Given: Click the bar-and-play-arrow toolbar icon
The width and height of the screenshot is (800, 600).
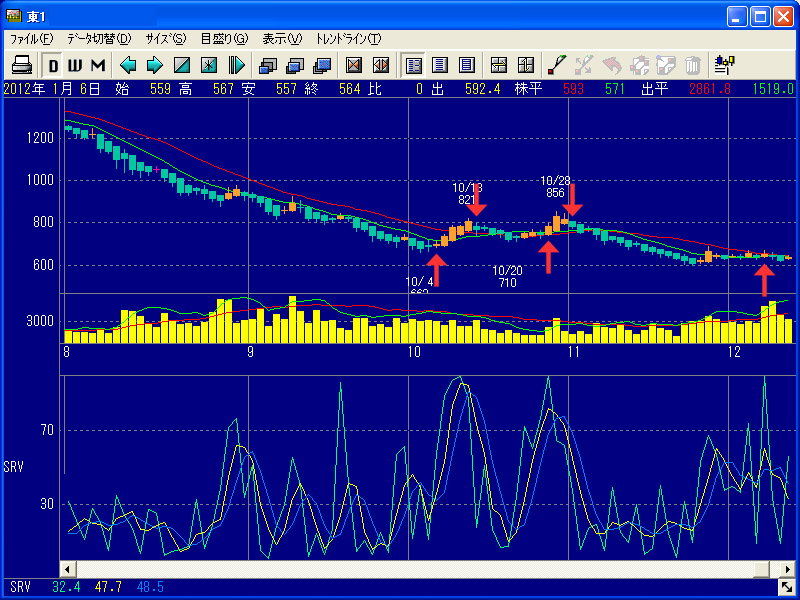Looking at the screenshot, I should point(236,65).
